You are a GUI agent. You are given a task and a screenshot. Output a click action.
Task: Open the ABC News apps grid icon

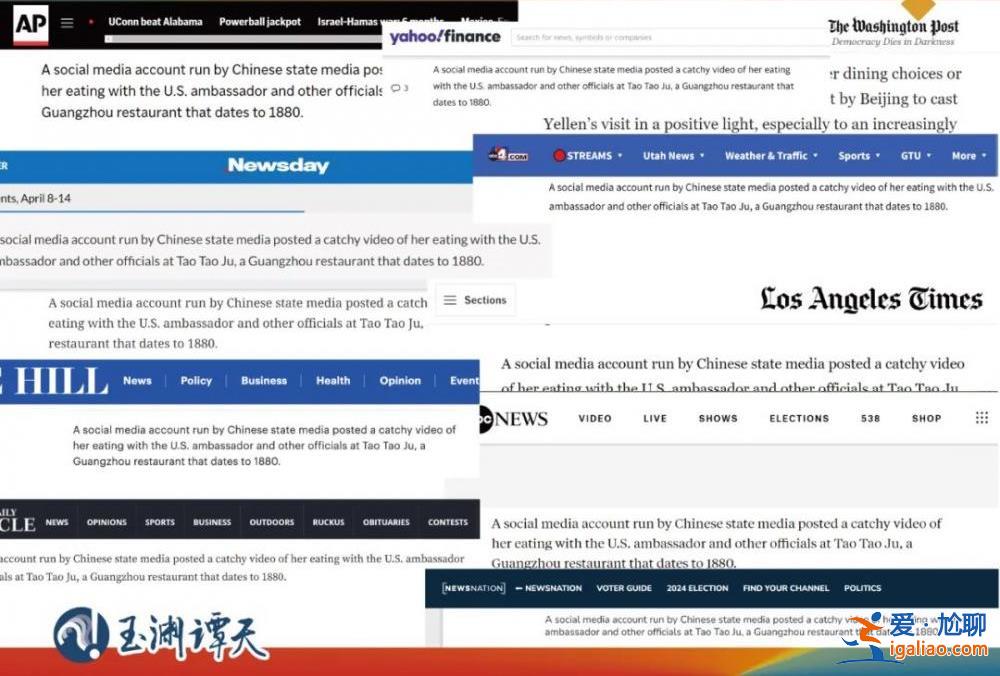pos(982,418)
